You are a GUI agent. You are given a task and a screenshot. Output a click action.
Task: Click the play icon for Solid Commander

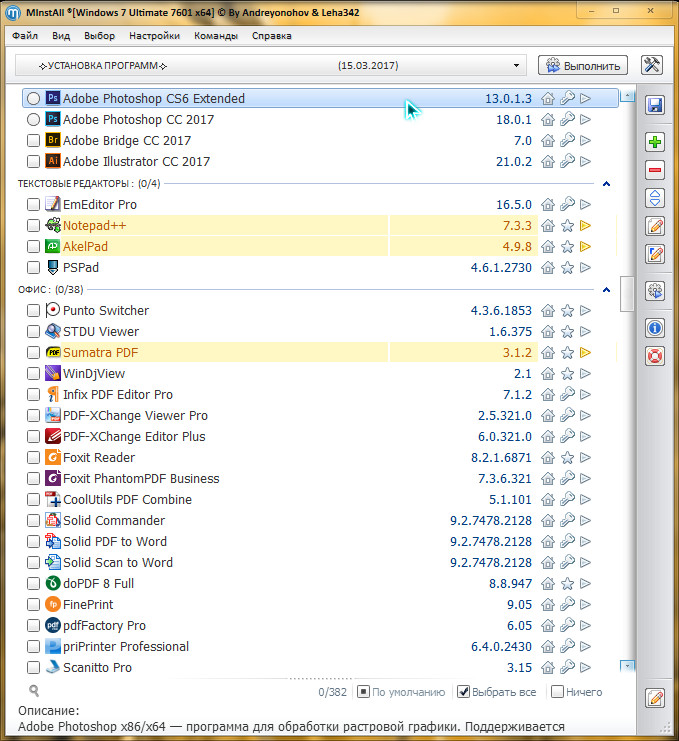585,520
